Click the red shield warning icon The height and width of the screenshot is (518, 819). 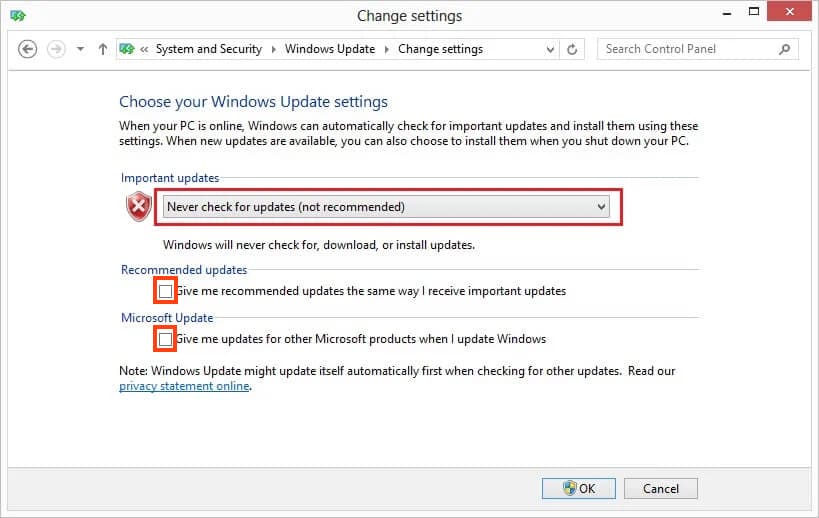pos(138,207)
